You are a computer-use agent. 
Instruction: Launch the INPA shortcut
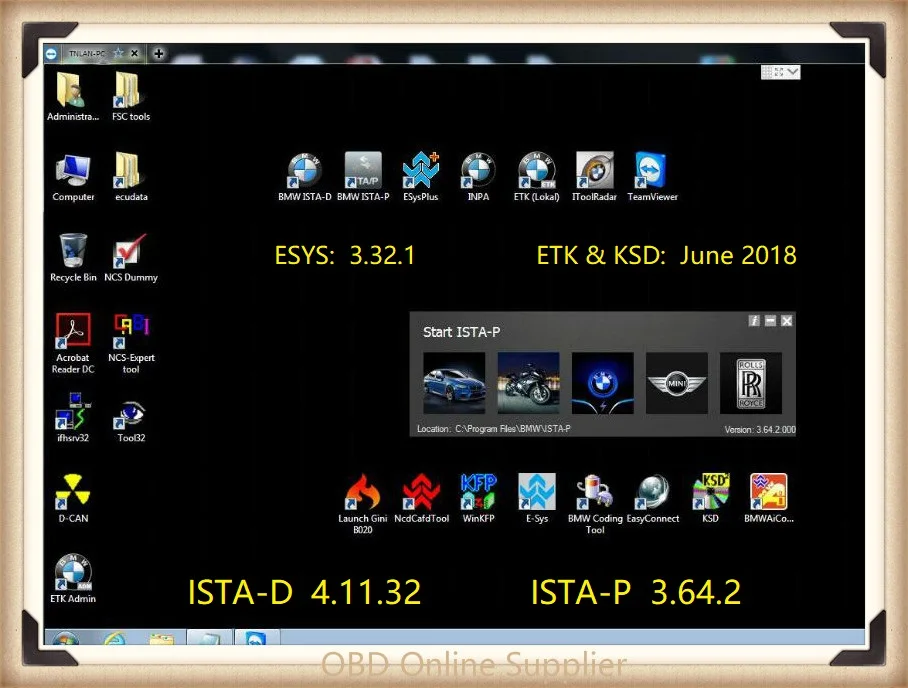tap(478, 177)
